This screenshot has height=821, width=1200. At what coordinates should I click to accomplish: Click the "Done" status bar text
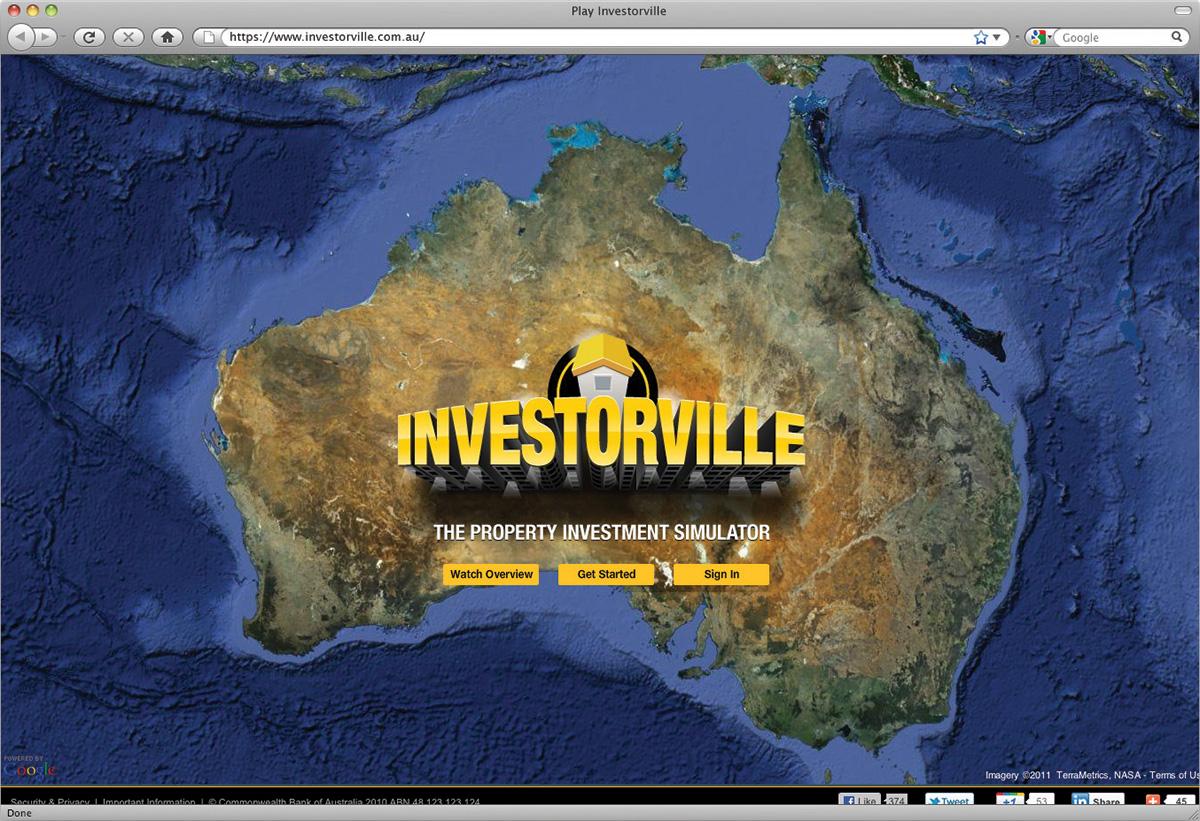click(x=19, y=813)
